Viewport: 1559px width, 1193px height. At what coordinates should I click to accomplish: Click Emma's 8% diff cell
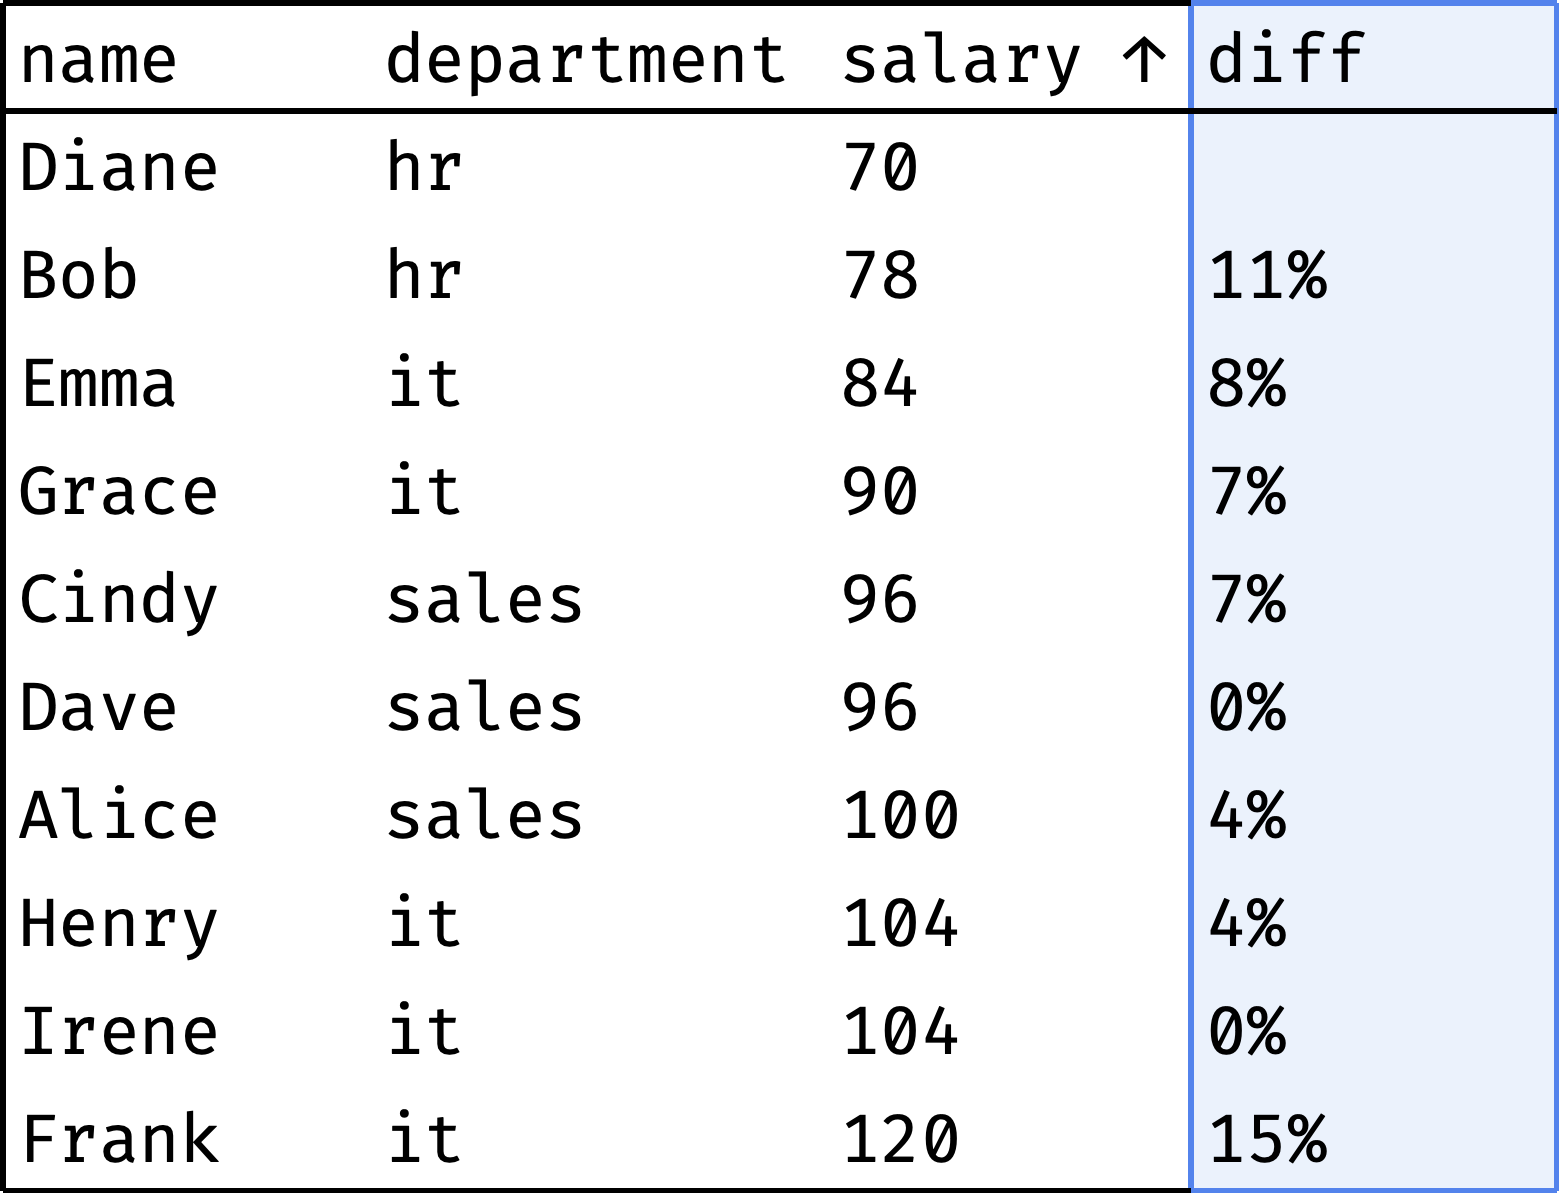coord(1247,383)
